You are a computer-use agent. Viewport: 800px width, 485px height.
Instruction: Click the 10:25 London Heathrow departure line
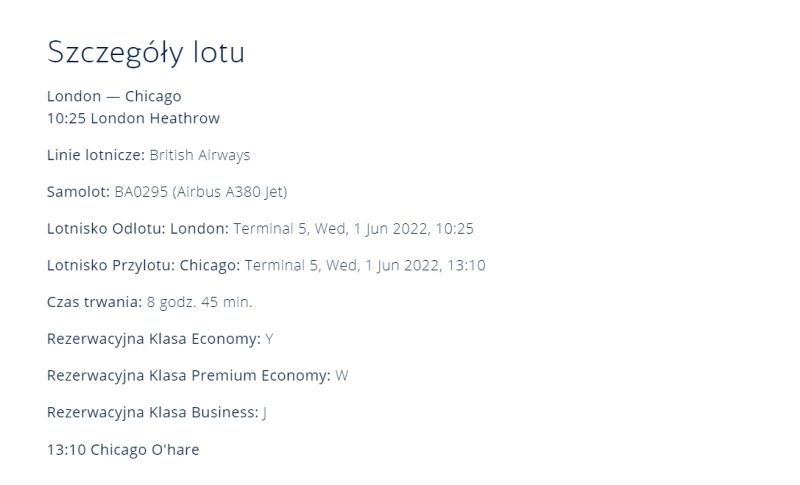coord(133,118)
